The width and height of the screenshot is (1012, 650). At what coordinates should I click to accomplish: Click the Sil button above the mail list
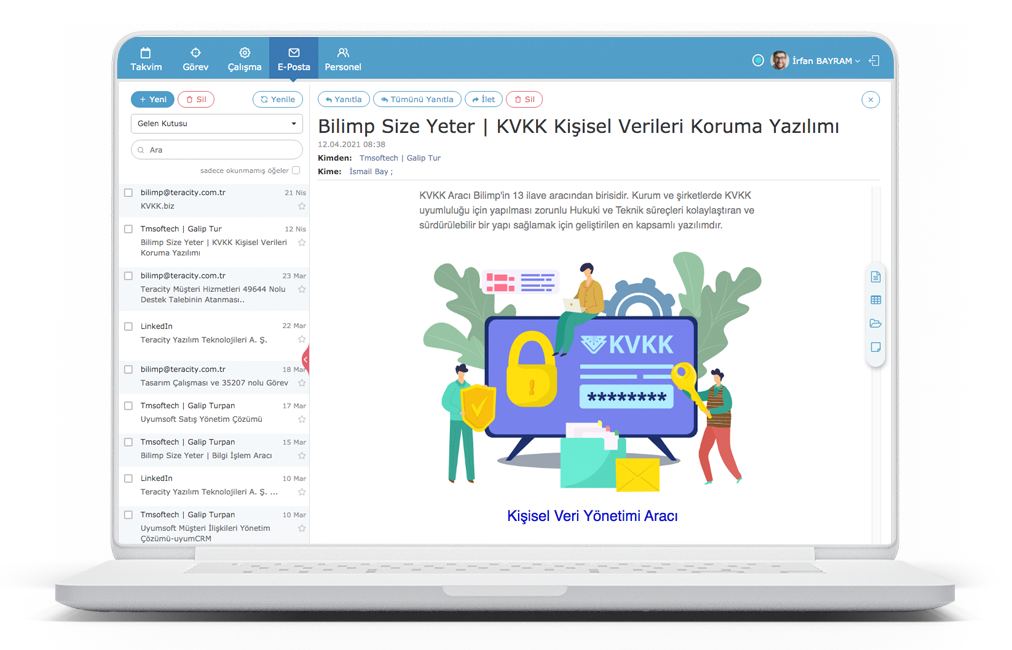(x=196, y=99)
